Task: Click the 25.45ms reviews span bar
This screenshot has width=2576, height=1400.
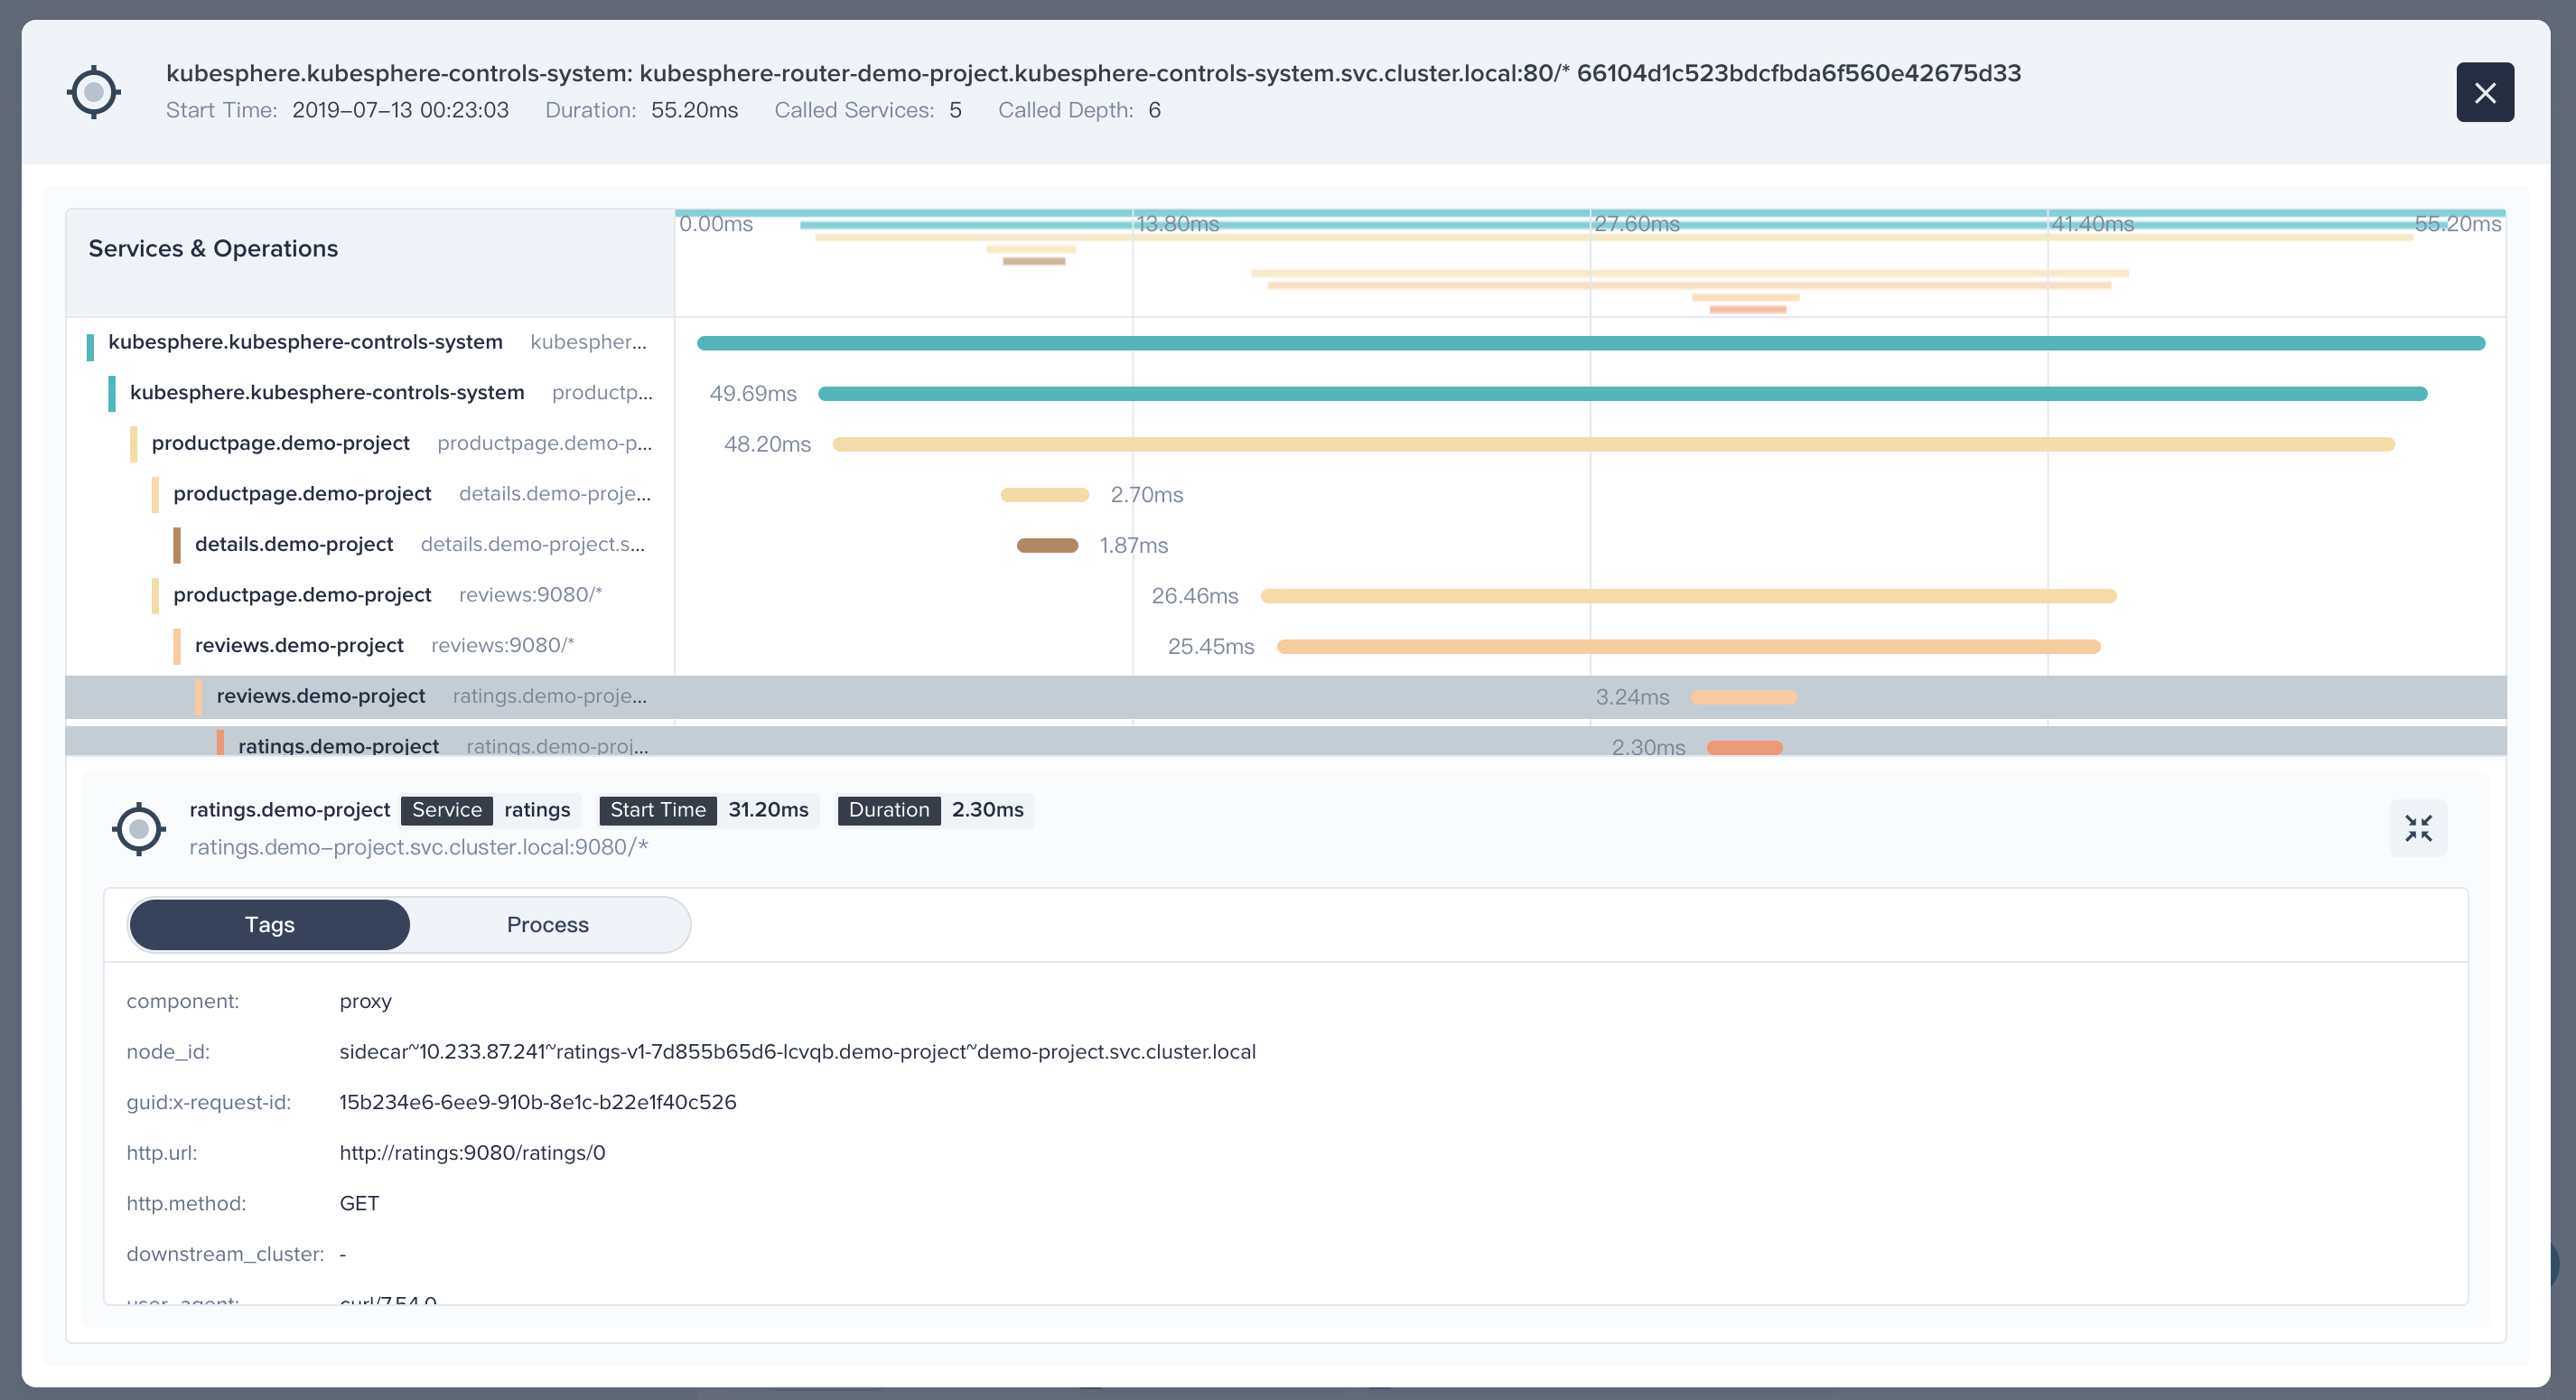Action: (1688, 647)
